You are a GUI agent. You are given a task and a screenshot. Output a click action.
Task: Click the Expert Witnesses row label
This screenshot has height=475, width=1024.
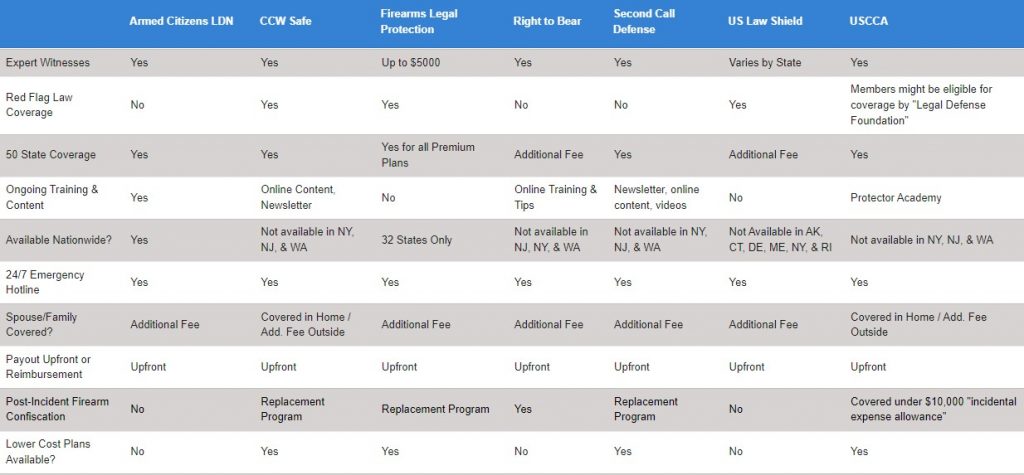pyautogui.click(x=48, y=63)
